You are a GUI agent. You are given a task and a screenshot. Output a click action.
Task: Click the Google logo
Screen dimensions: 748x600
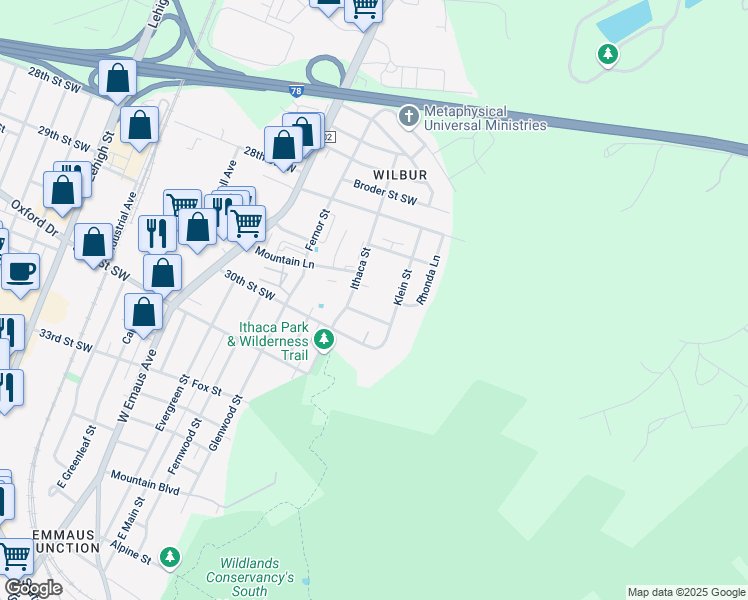coord(33,589)
